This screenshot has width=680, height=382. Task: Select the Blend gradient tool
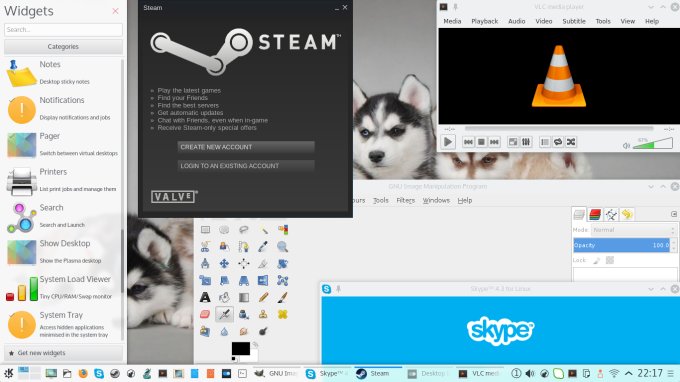coord(244,297)
